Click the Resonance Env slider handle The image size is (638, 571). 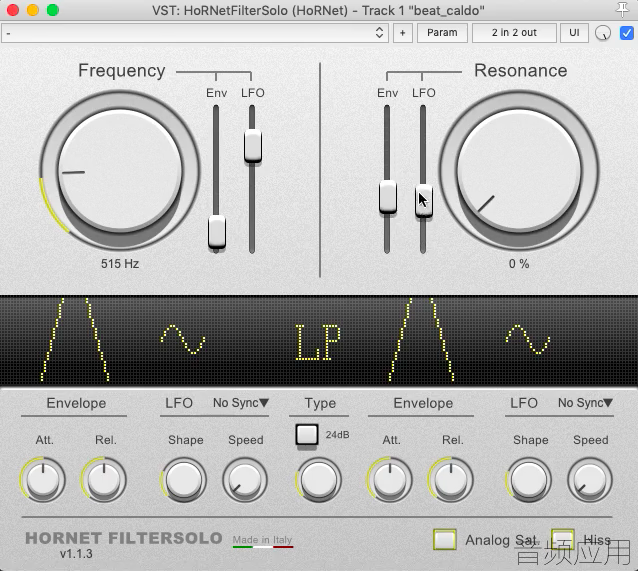(x=388, y=197)
